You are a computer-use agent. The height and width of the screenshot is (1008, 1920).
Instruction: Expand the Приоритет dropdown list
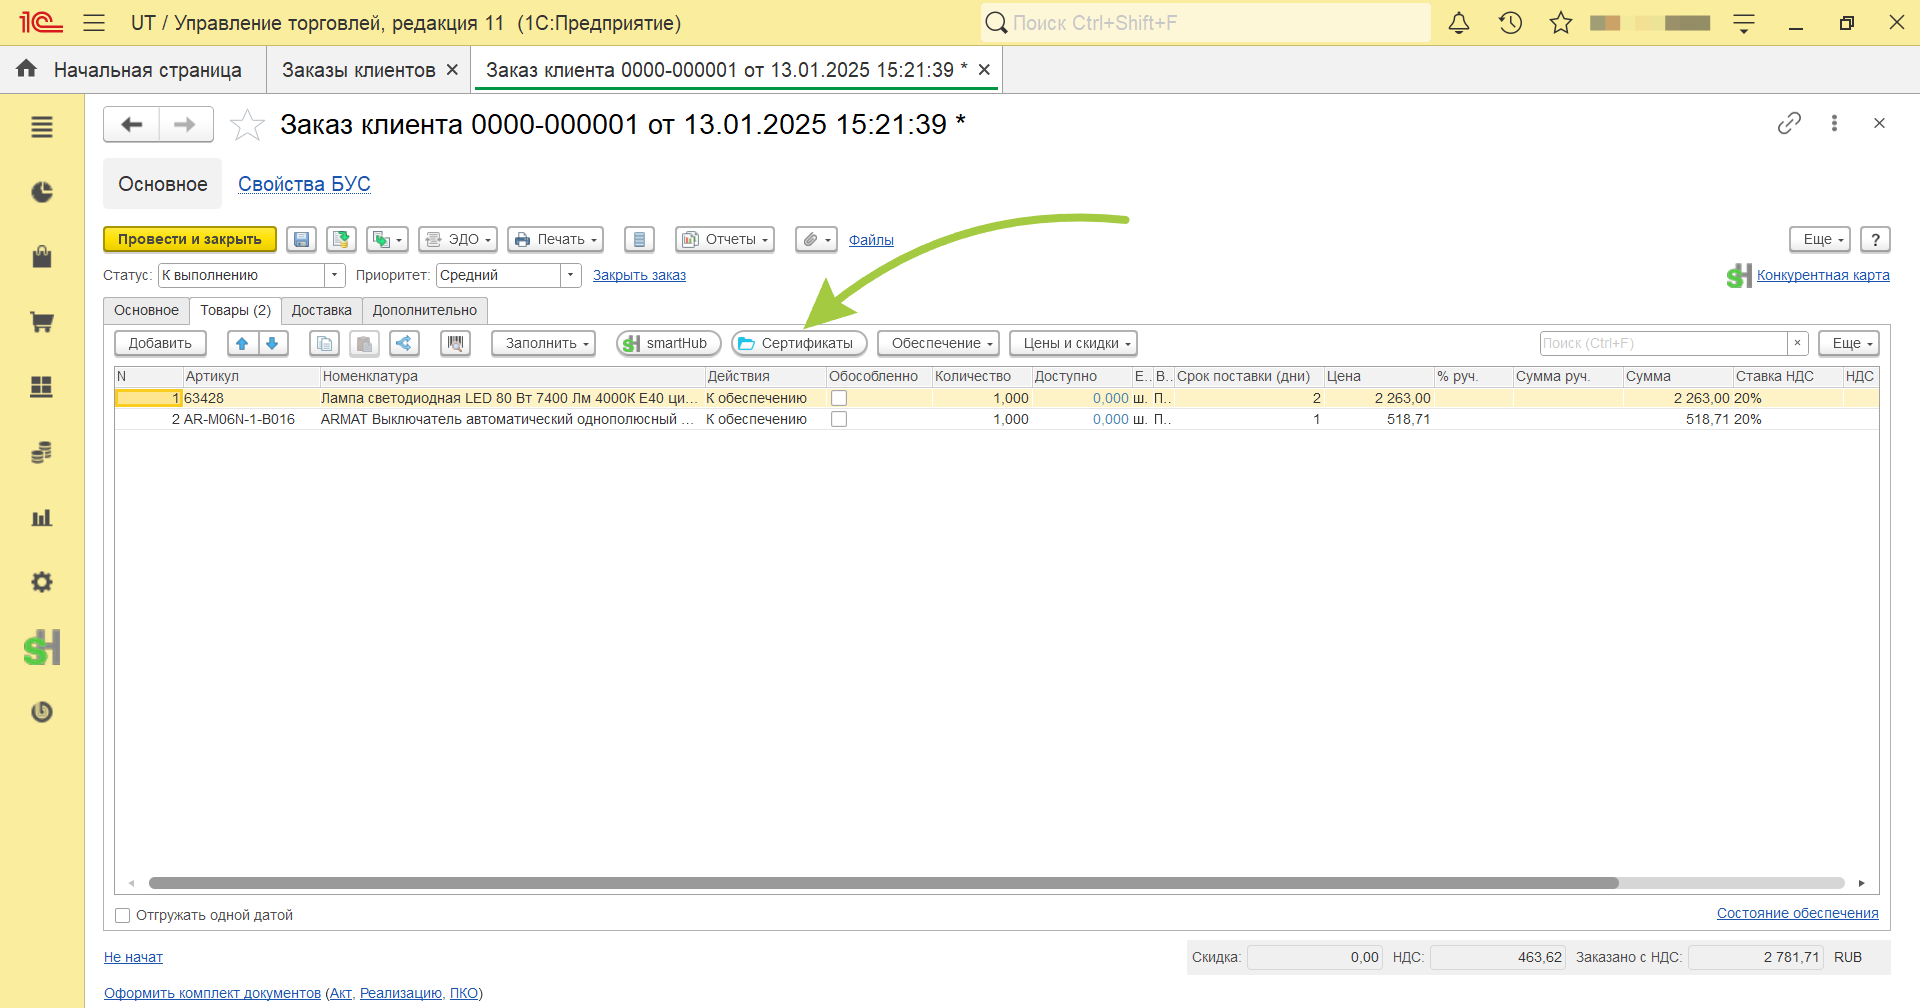(x=571, y=275)
